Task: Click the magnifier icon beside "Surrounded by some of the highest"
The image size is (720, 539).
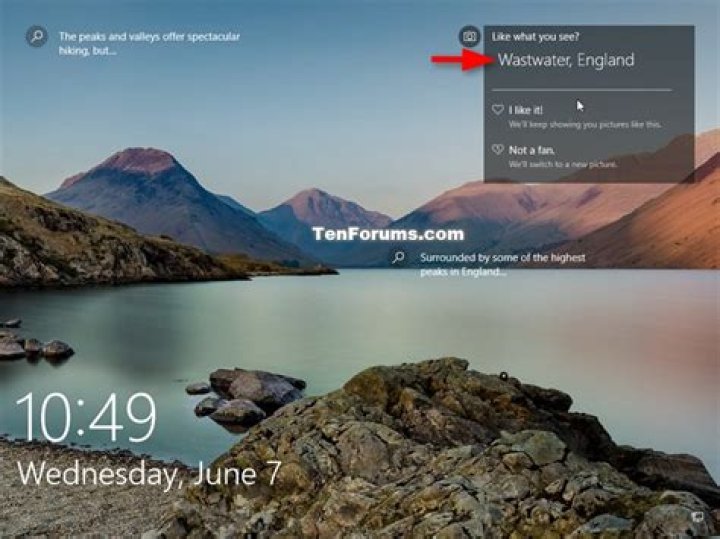Action: point(399,258)
